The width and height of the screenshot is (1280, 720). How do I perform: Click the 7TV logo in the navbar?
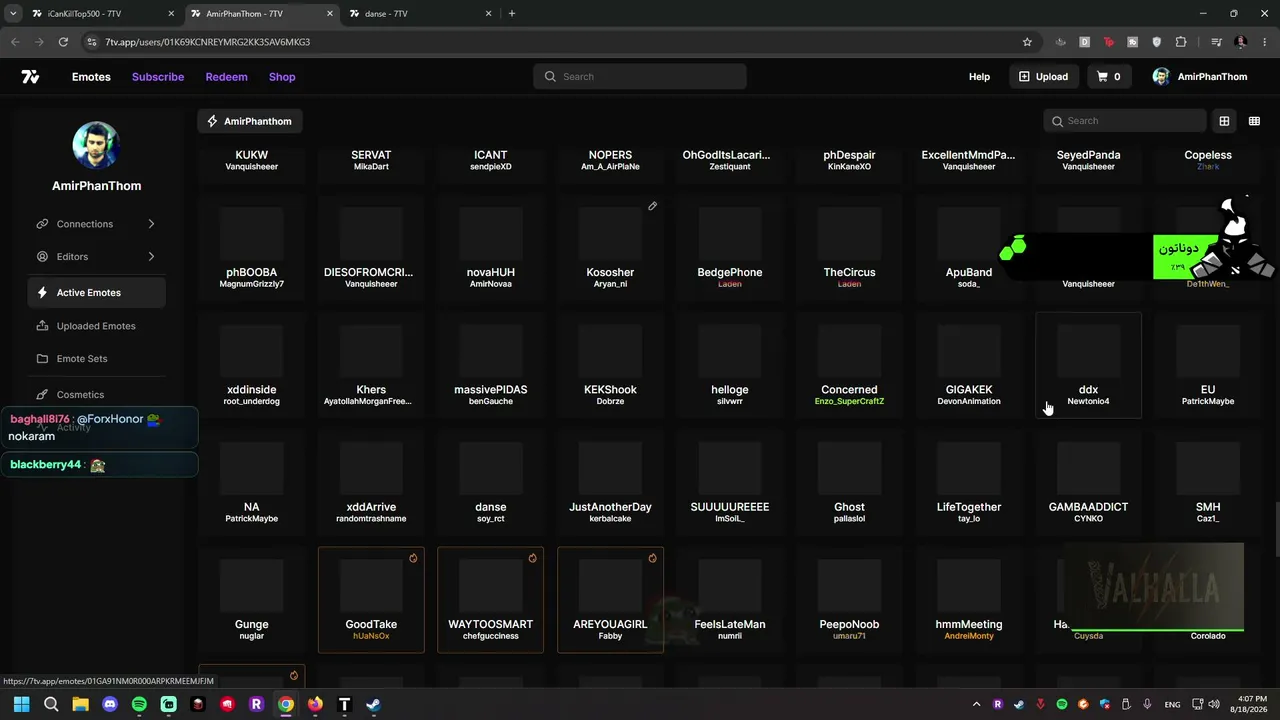[x=30, y=77]
